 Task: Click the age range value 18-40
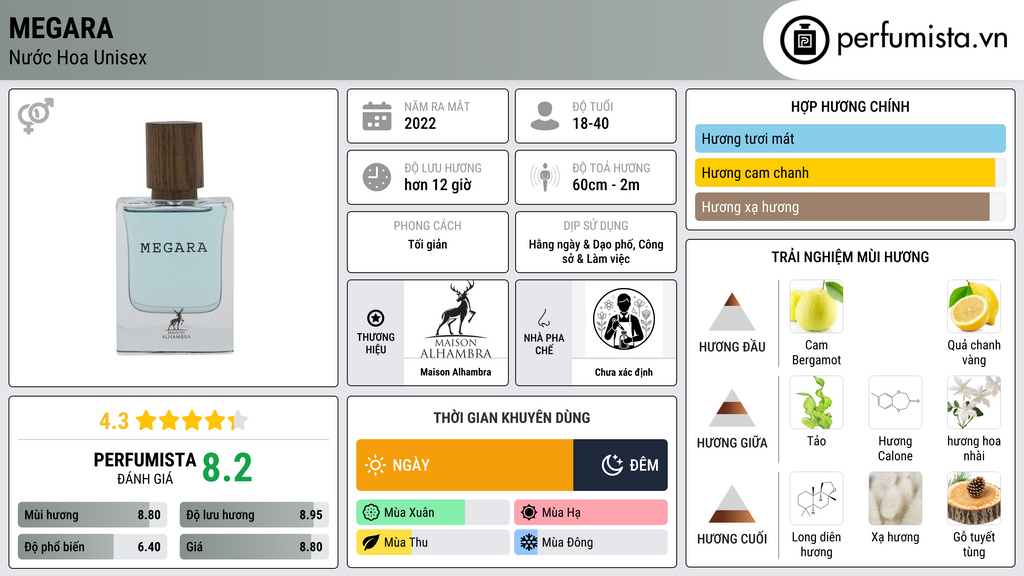[x=590, y=123]
